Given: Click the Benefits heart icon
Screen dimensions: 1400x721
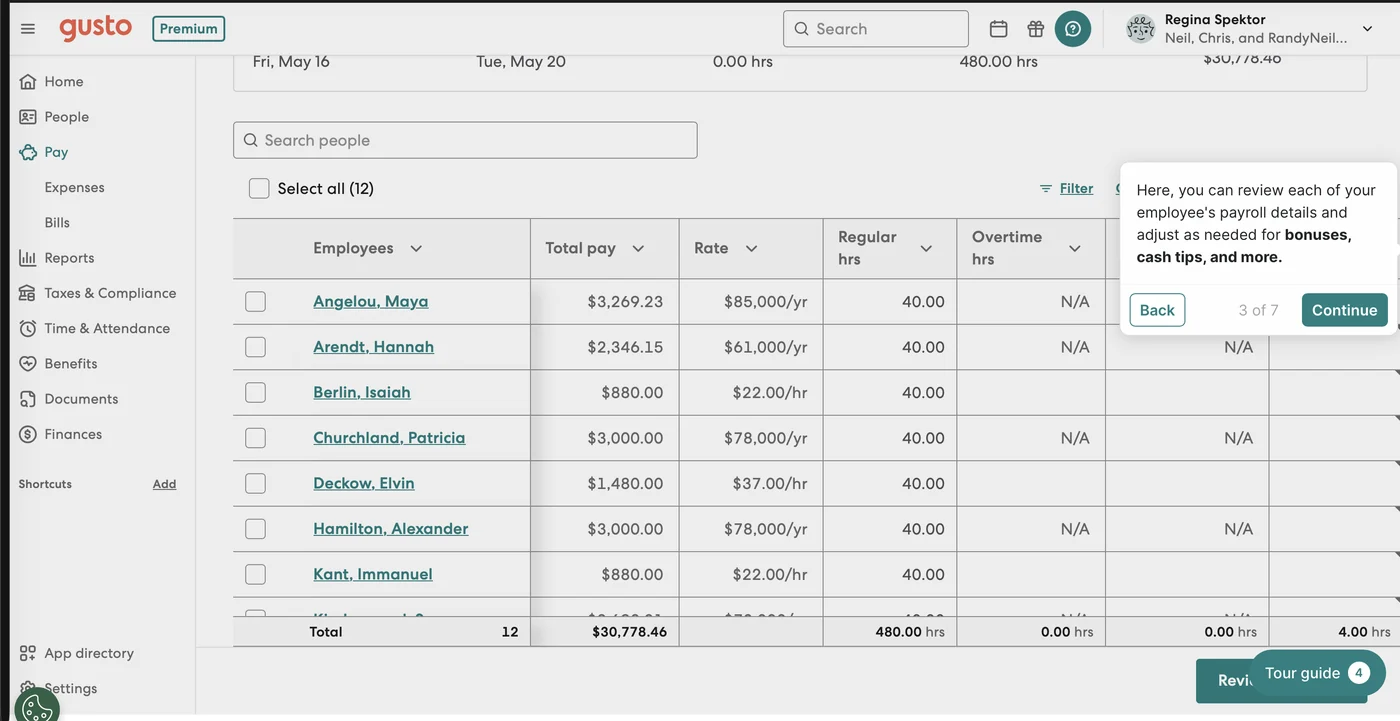Looking at the screenshot, I should coord(28,364).
